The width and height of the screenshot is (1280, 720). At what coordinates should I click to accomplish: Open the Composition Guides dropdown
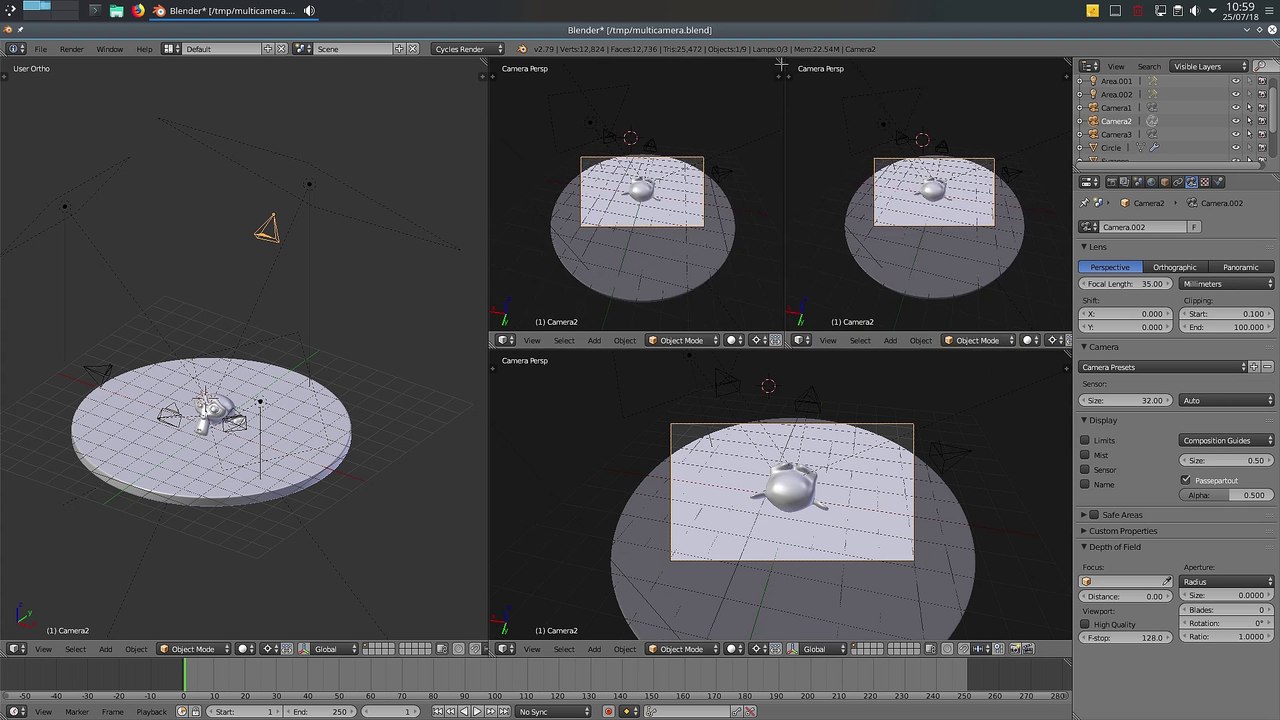(x=1227, y=440)
